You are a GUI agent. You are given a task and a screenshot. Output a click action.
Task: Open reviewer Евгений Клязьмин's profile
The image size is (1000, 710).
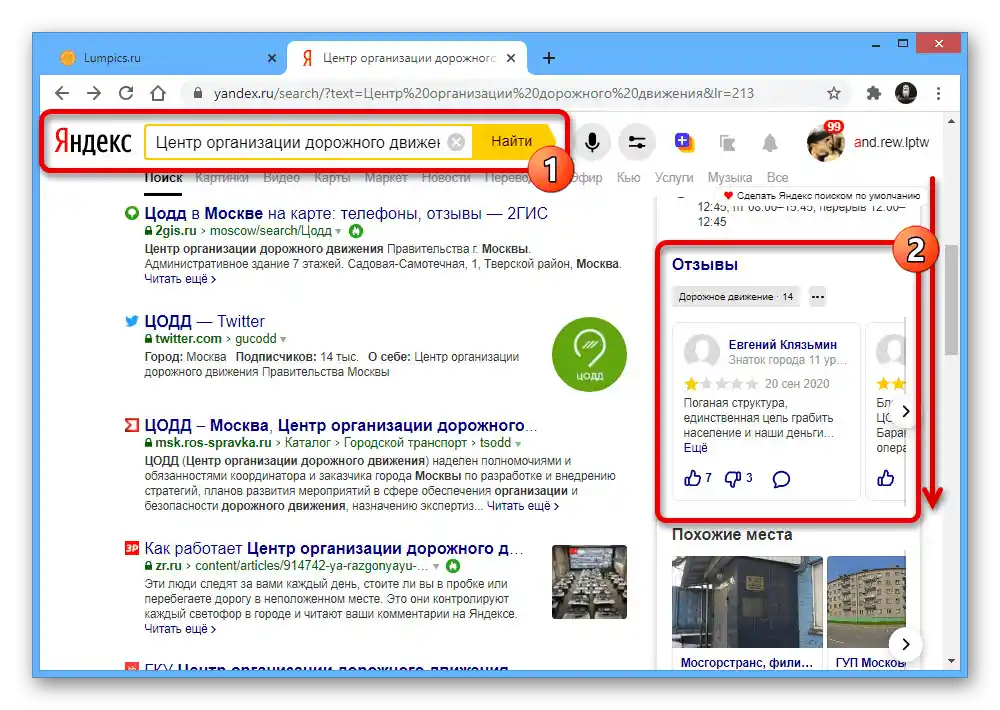click(783, 344)
